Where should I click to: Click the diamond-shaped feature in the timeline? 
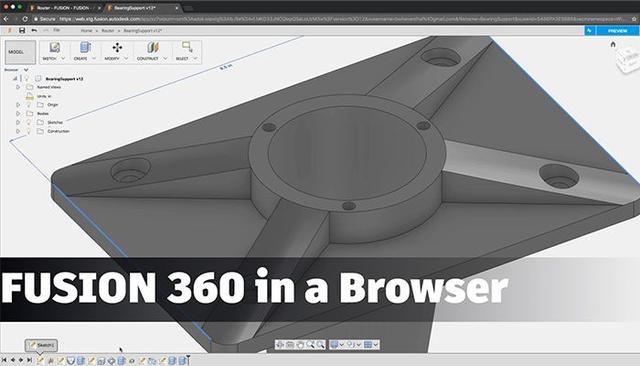coord(111,360)
